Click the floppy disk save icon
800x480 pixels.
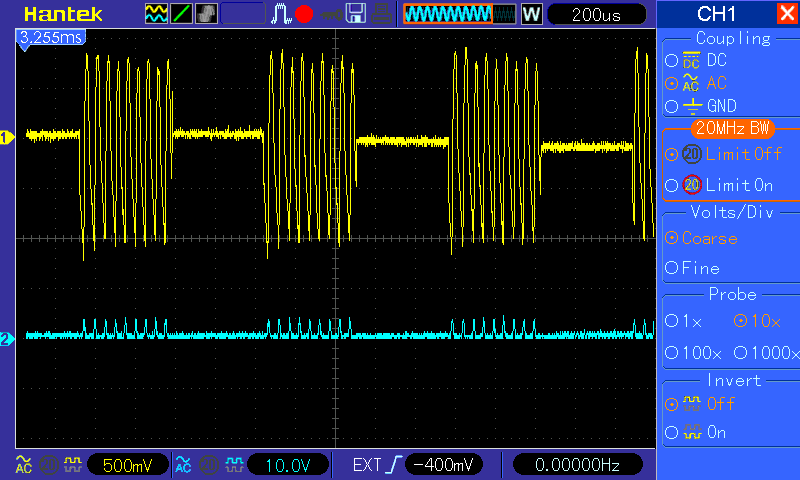point(356,14)
